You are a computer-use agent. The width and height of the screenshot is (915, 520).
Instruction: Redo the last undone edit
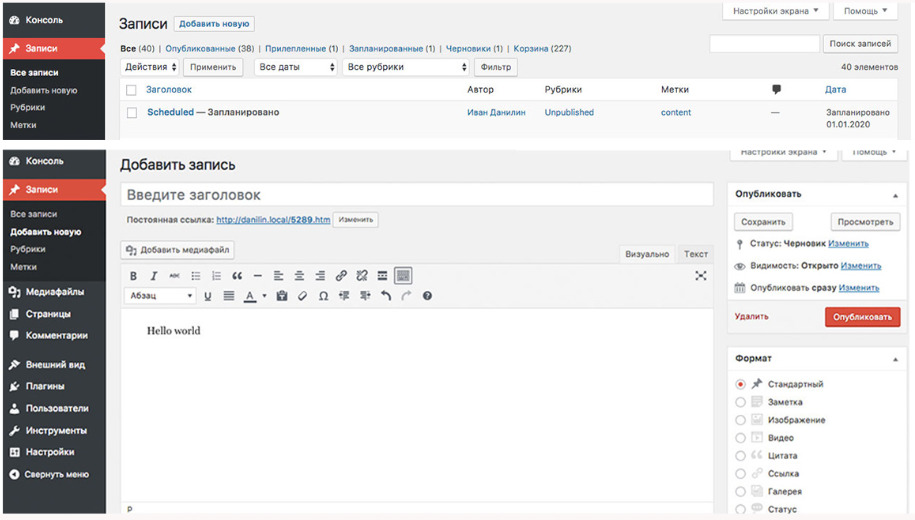(407, 296)
